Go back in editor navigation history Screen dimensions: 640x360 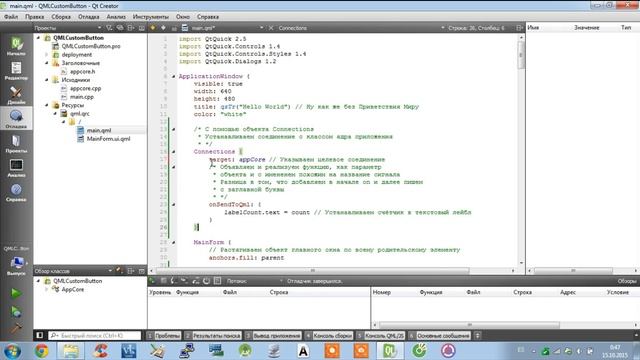click(153, 28)
